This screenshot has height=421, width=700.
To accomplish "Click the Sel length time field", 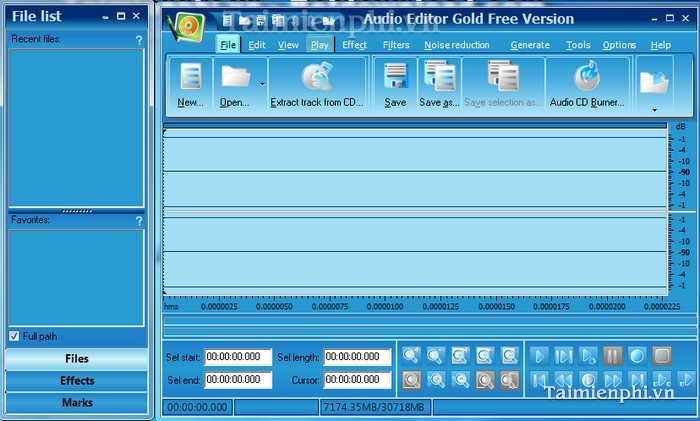I will click(357, 357).
